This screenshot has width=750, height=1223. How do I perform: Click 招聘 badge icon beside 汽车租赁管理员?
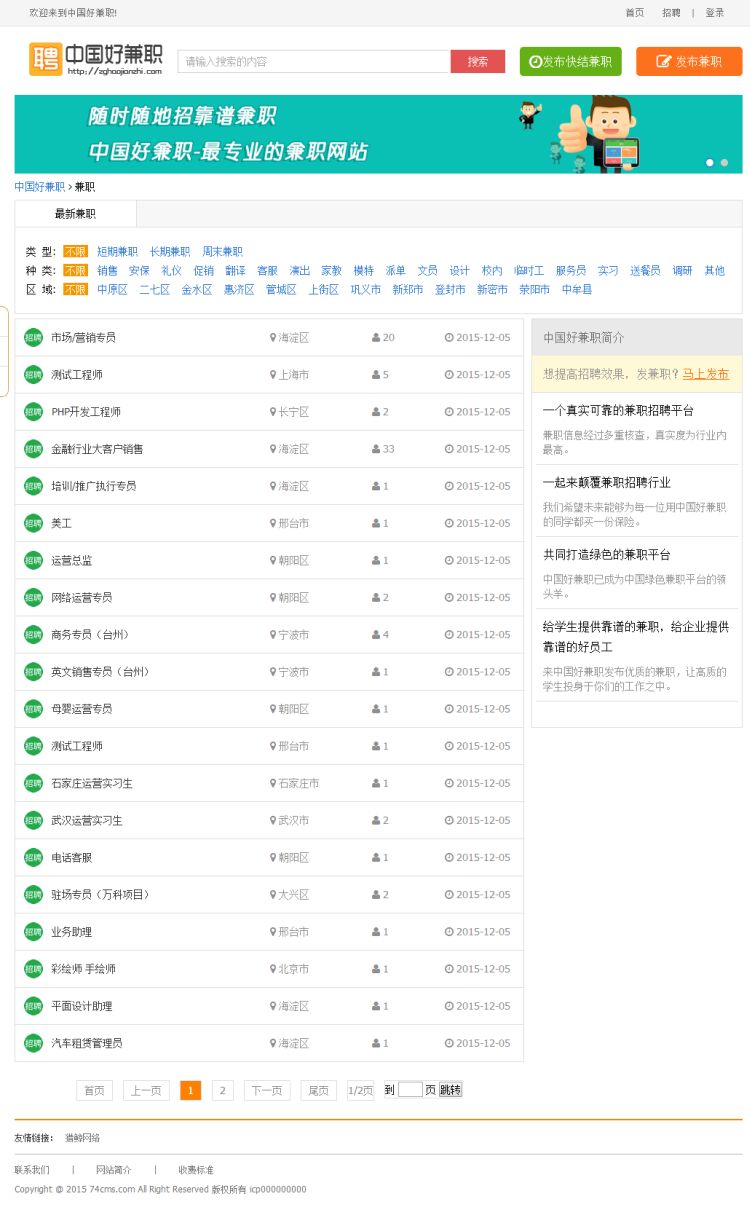pos(34,1043)
